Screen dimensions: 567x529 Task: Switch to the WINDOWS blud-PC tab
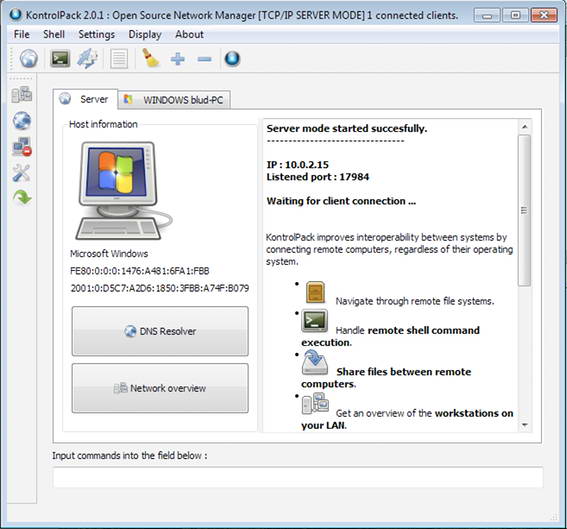[x=174, y=99]
